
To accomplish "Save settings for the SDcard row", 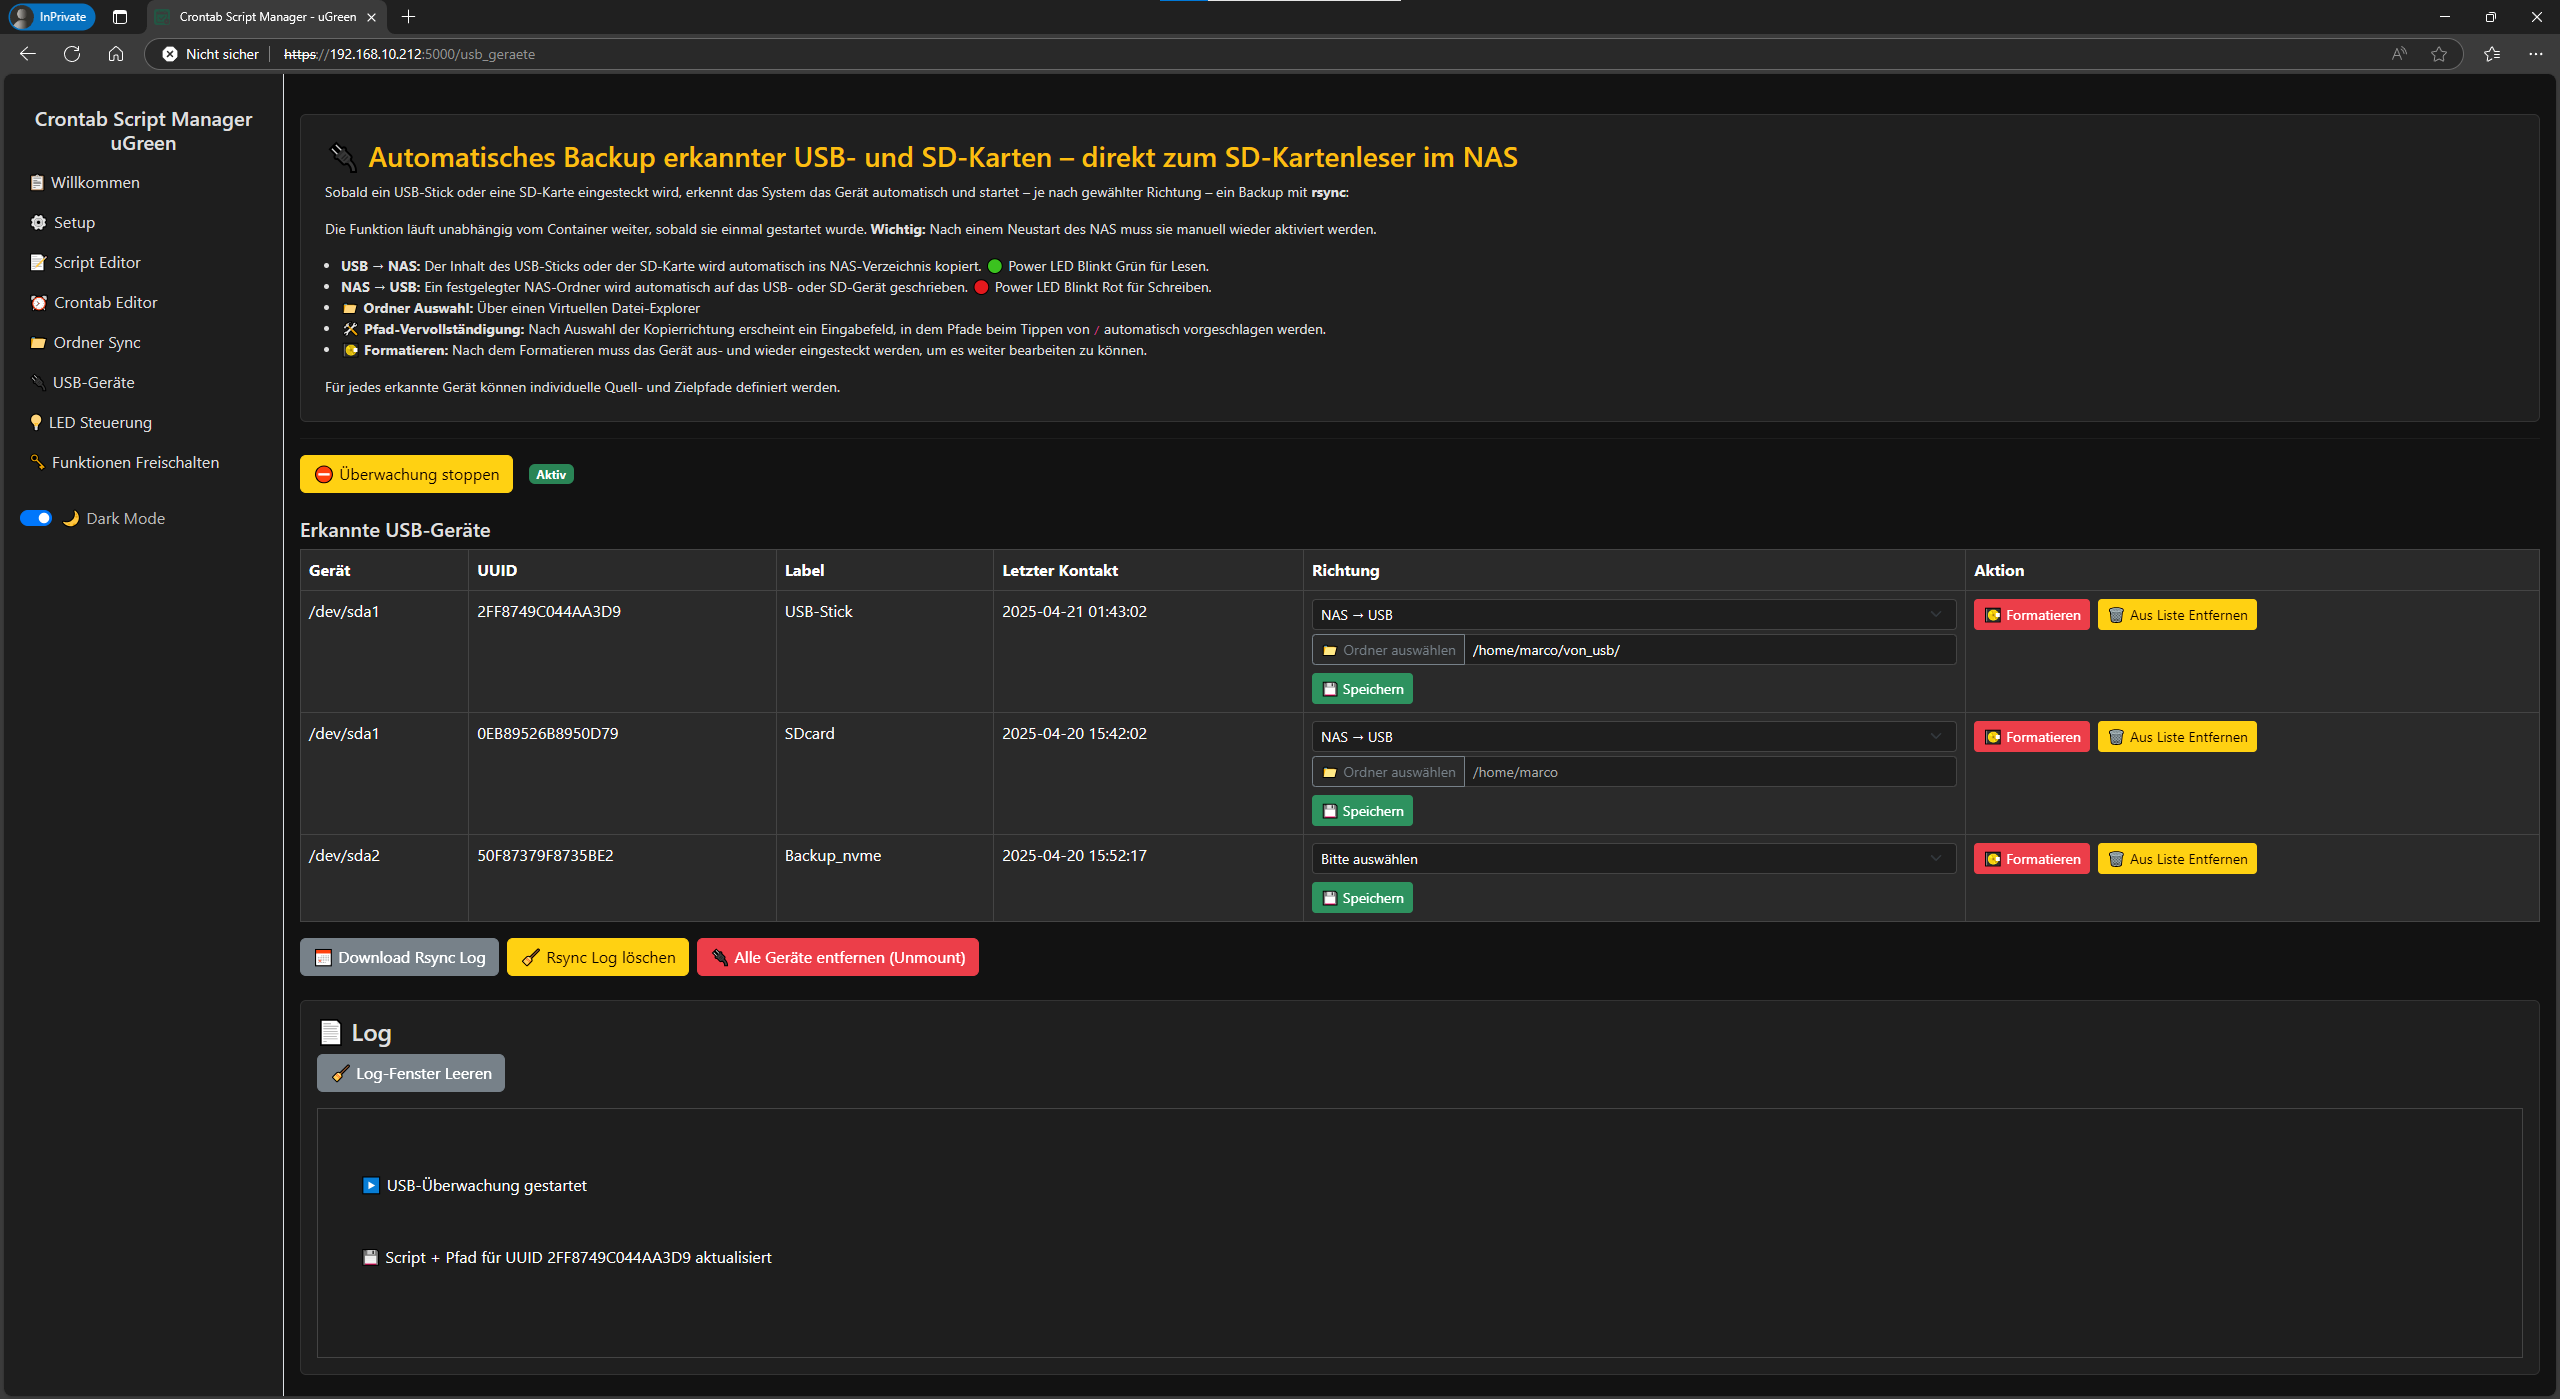I will point(1362,811).
